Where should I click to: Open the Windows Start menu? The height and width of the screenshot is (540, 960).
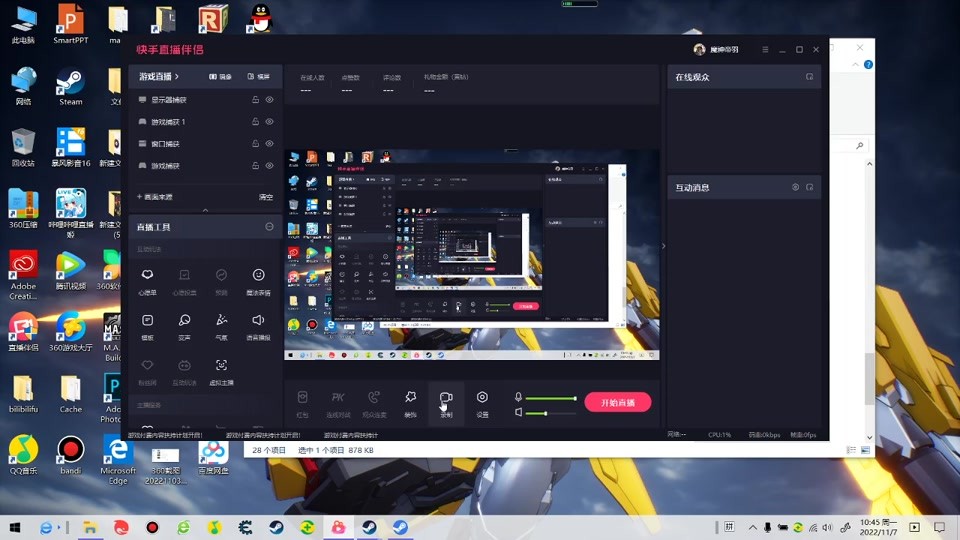[15, 527]
